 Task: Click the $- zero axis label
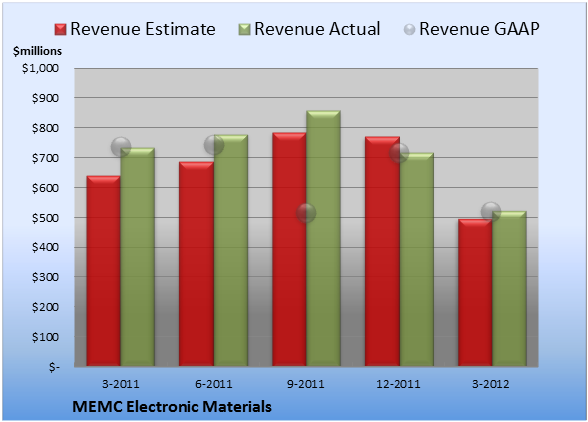coord(54,367)
